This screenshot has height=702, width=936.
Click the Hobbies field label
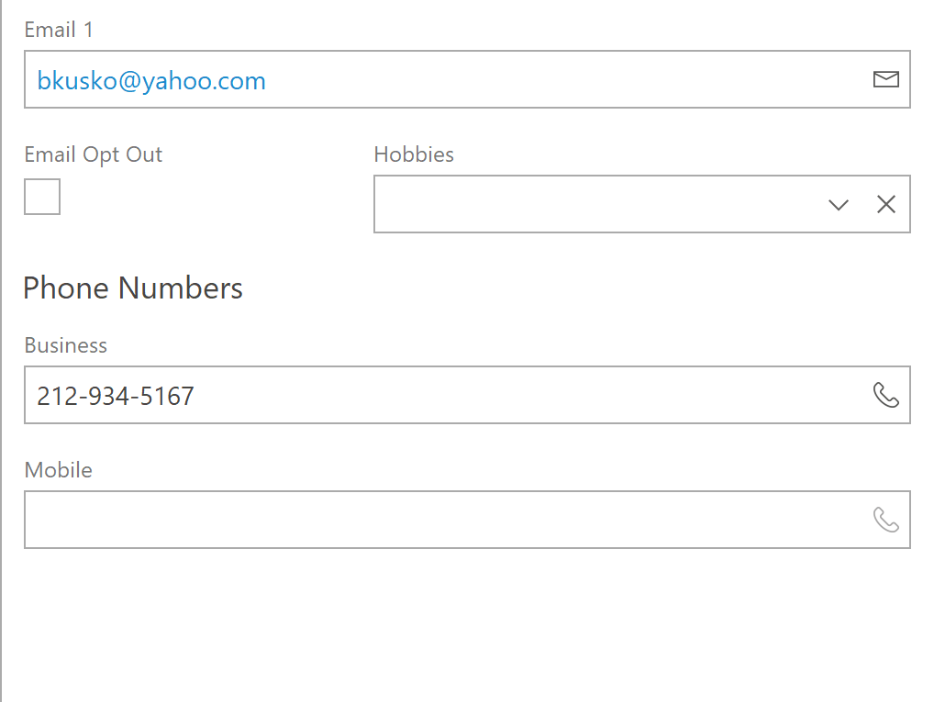(414, 155)
